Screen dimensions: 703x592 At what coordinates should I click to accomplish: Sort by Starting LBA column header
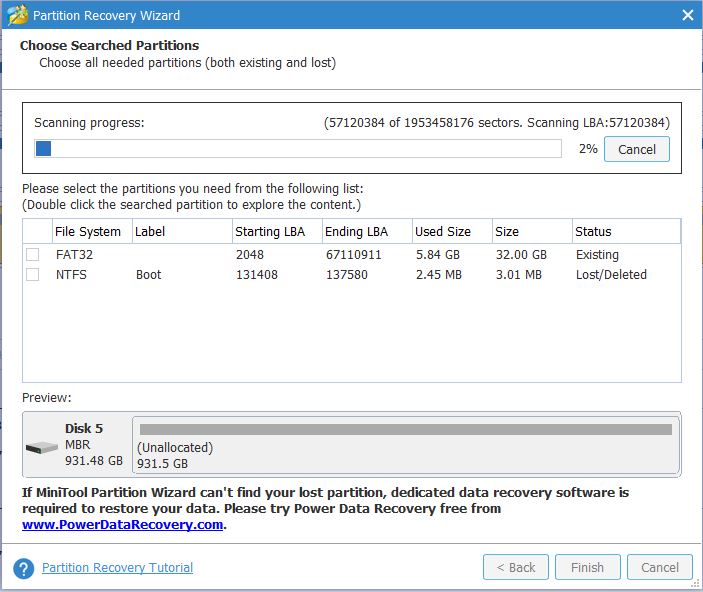coord(277,231)
